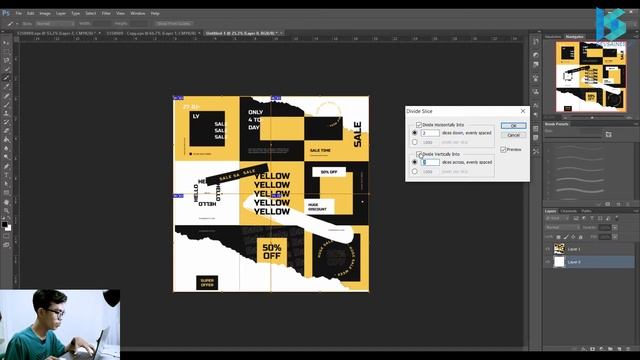Select the Move tool in the toolbar
Image resolution: width=640 pixels, height=360 pixels.
[x=6, y=42]
